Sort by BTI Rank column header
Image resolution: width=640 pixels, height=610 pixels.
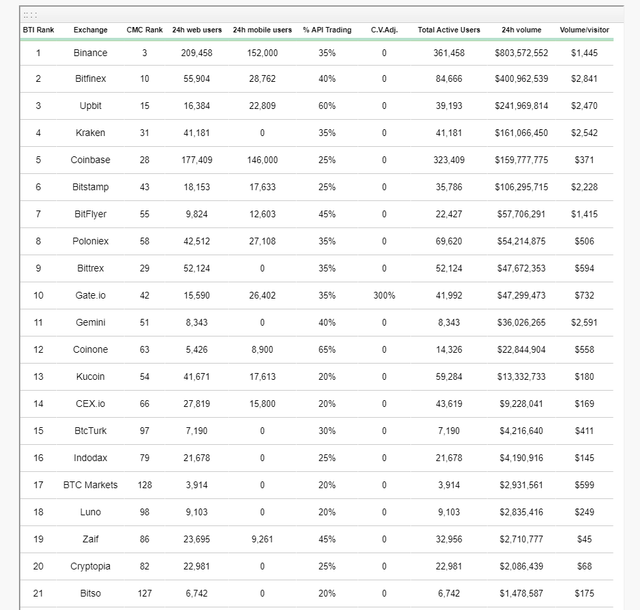tap(38, 30)
